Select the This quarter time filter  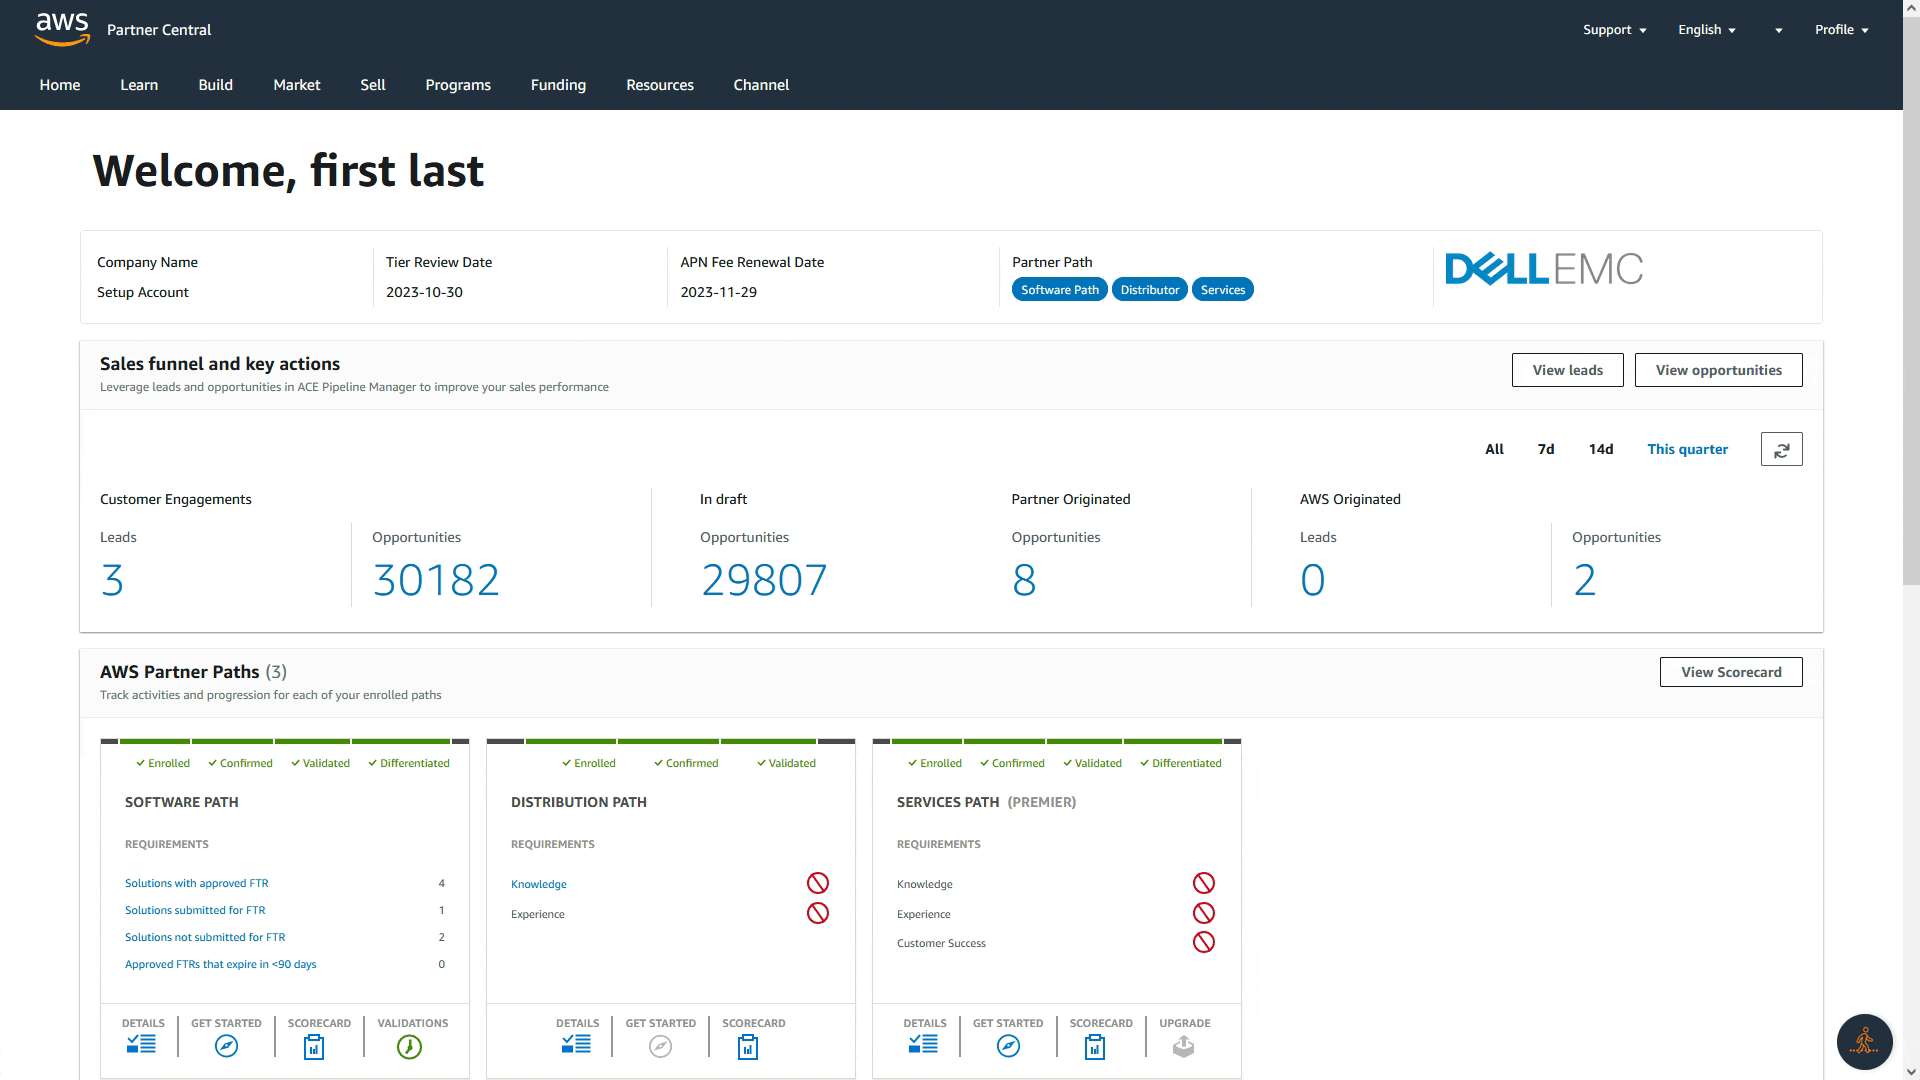pos(1688,450)
